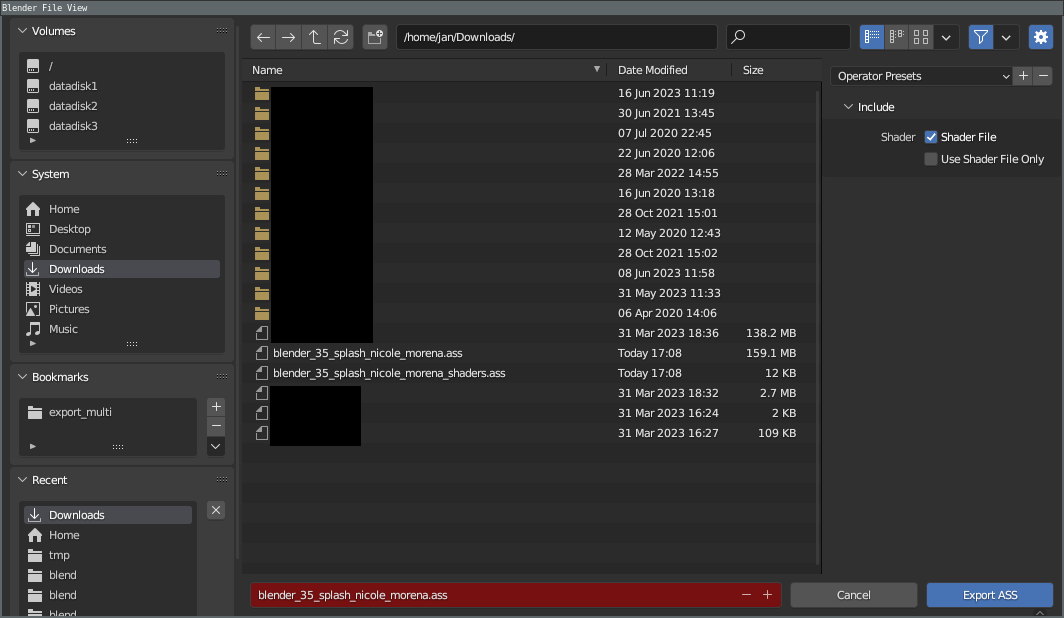This screenshot has width=1064, height=618.
Task: Open filter settings dropdown
Action: tap(1006, 37)
